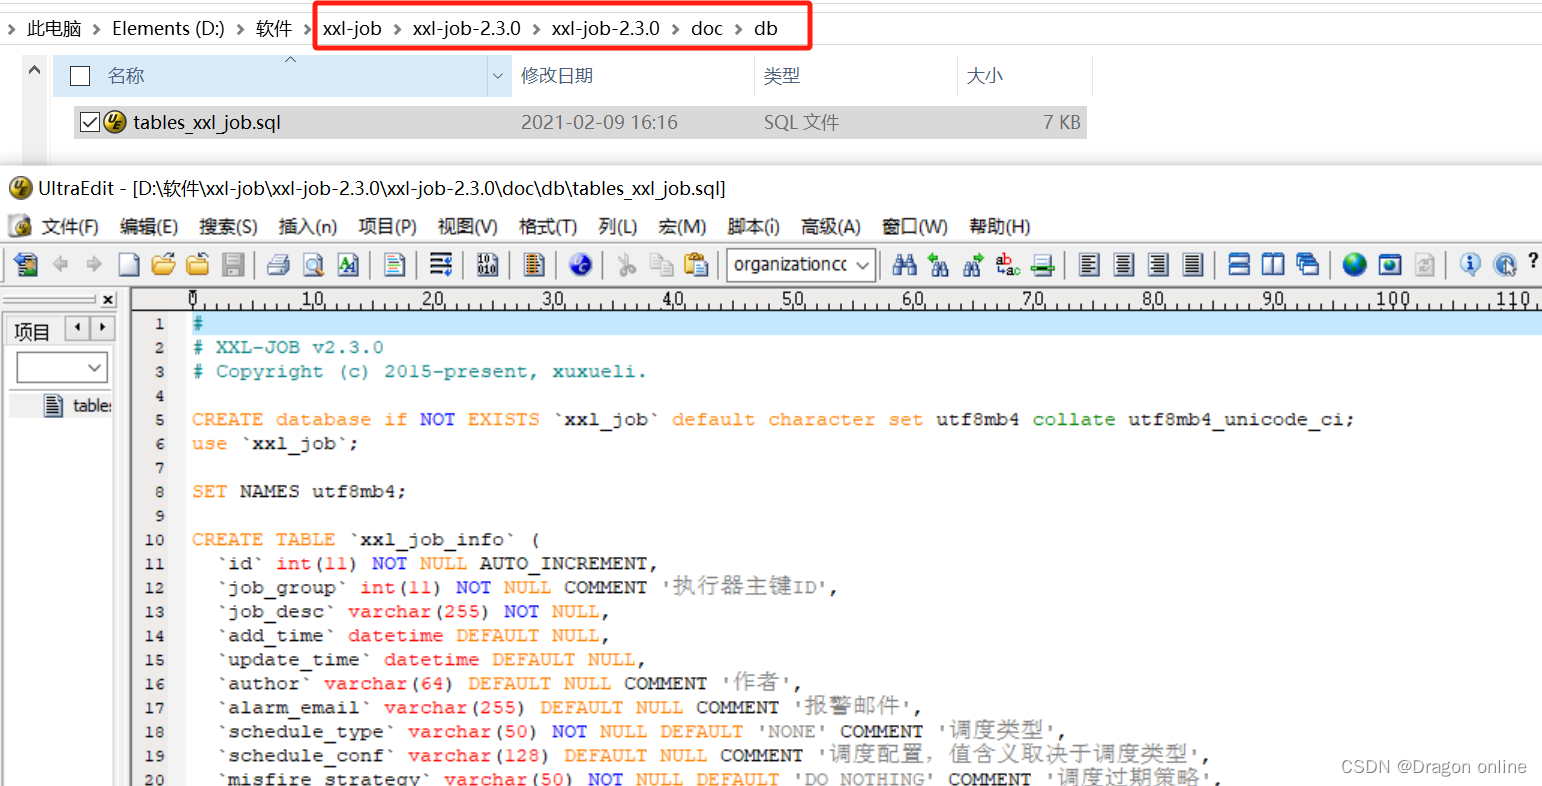Click the paste clipboard icon
Image resolution: width=1542 pixels, height=786 pixels.
coord(696,264)
